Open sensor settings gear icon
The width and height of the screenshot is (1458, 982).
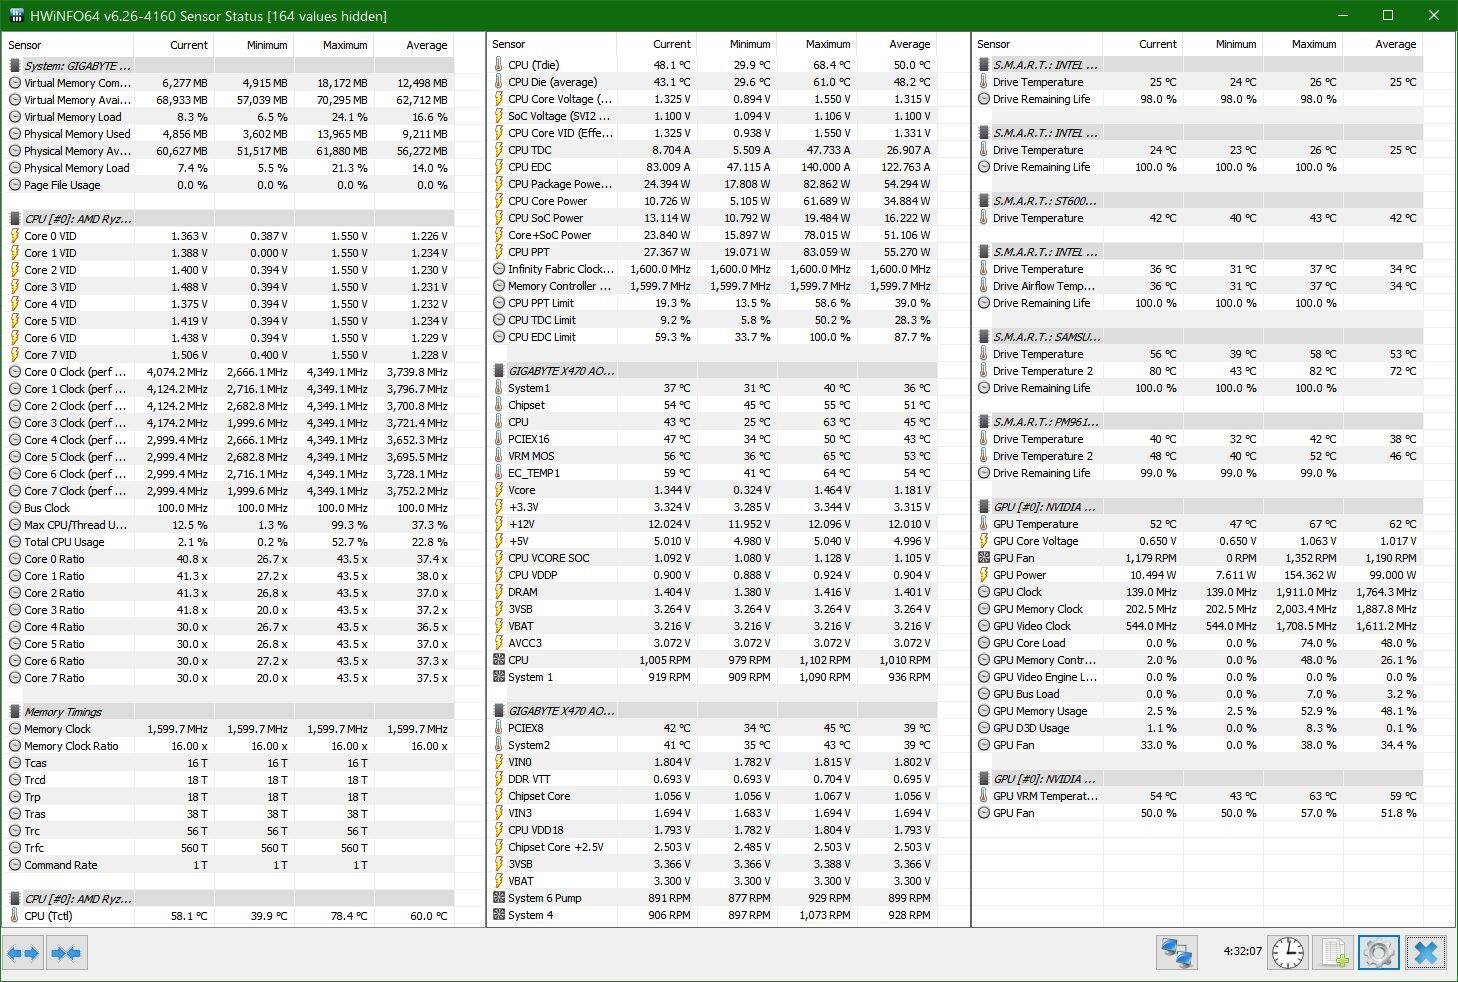point(1379,953)
